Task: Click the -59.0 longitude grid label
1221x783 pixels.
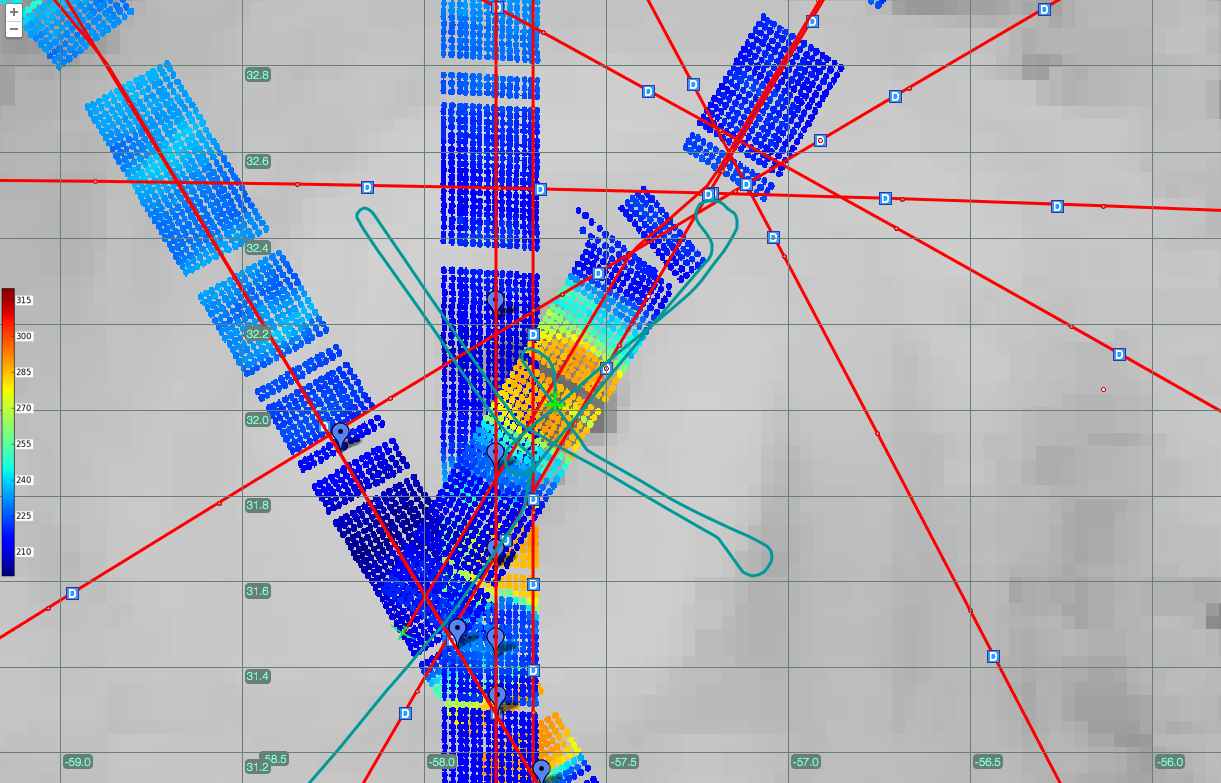Action: 77,762
